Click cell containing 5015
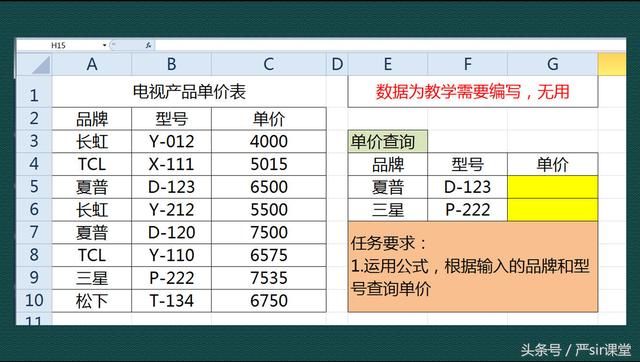 click(269, 164)
